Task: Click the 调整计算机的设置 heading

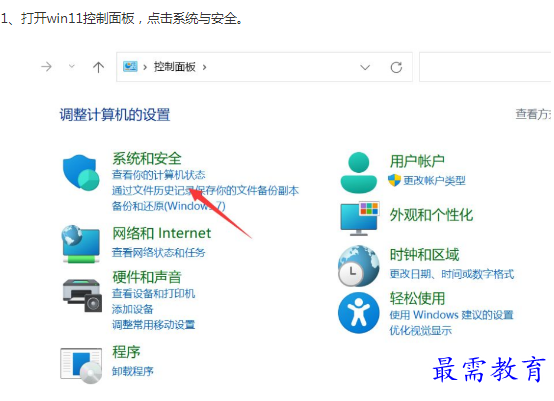Action: tap(114, 114)
